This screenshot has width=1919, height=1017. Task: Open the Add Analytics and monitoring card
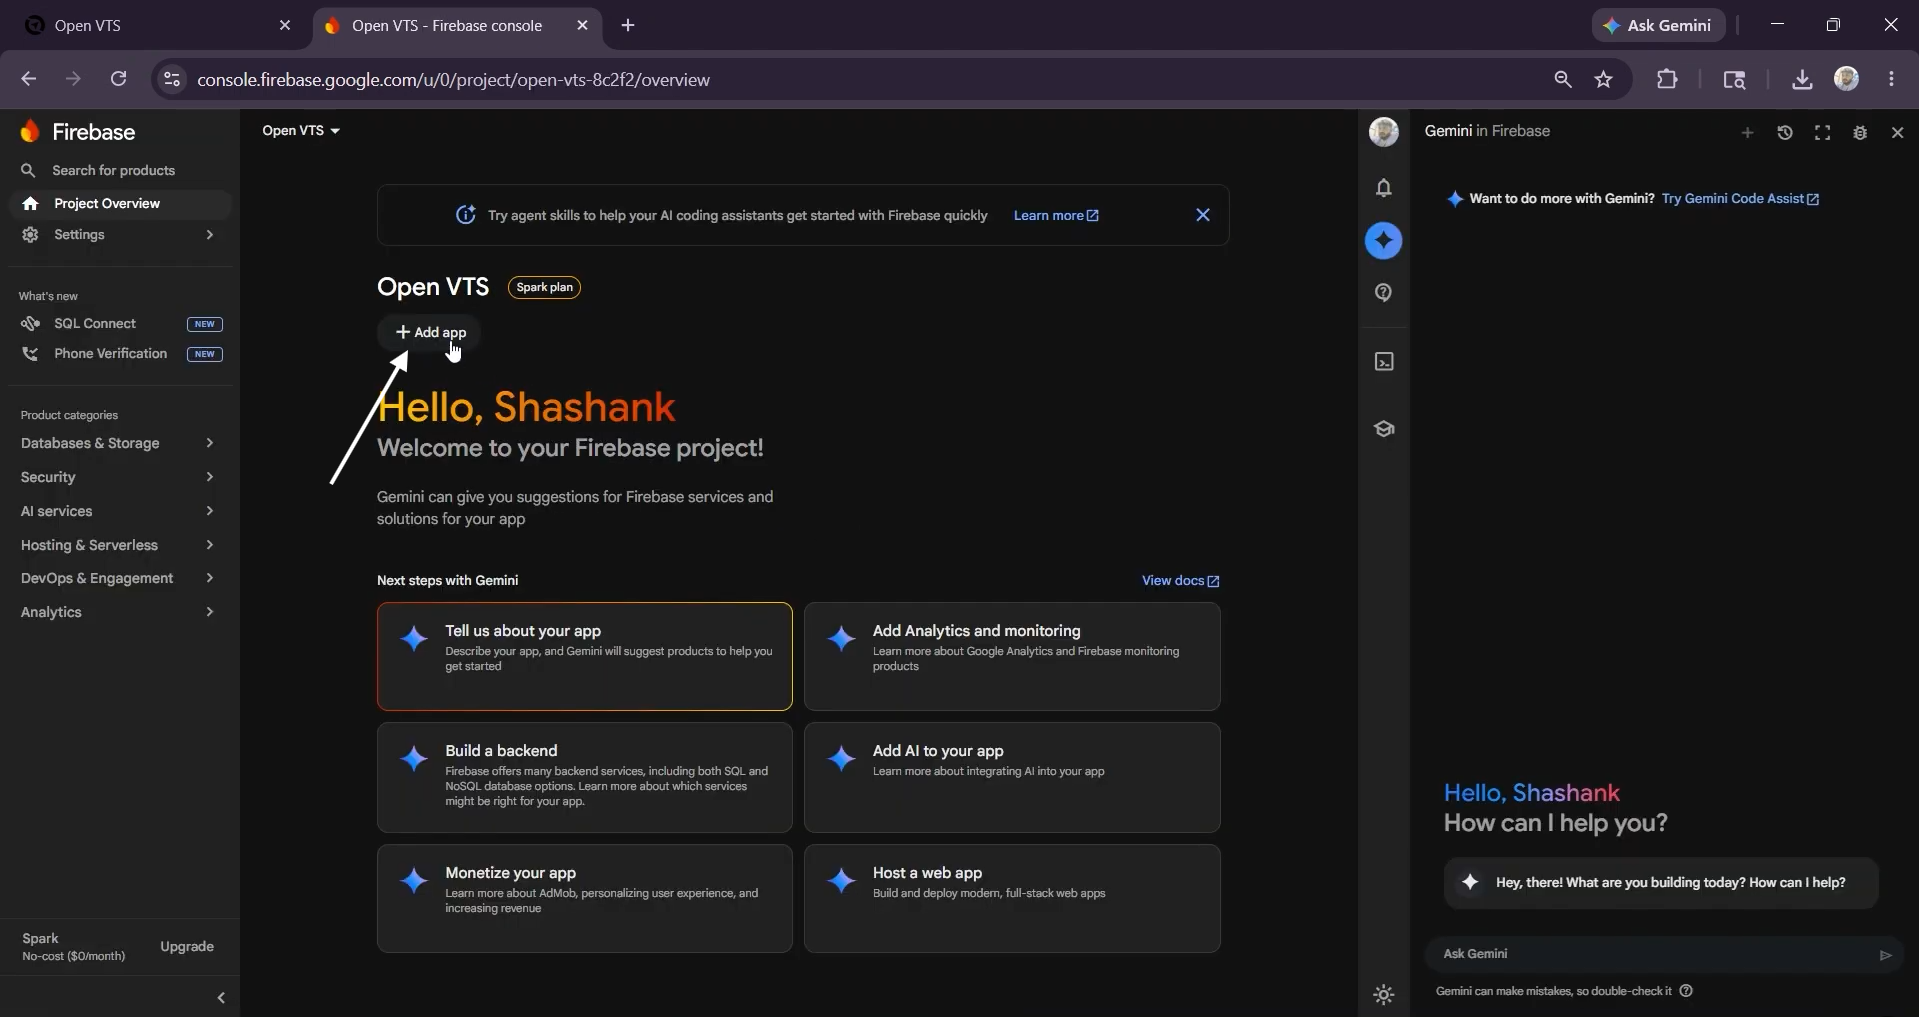[x=1012, y=656]
